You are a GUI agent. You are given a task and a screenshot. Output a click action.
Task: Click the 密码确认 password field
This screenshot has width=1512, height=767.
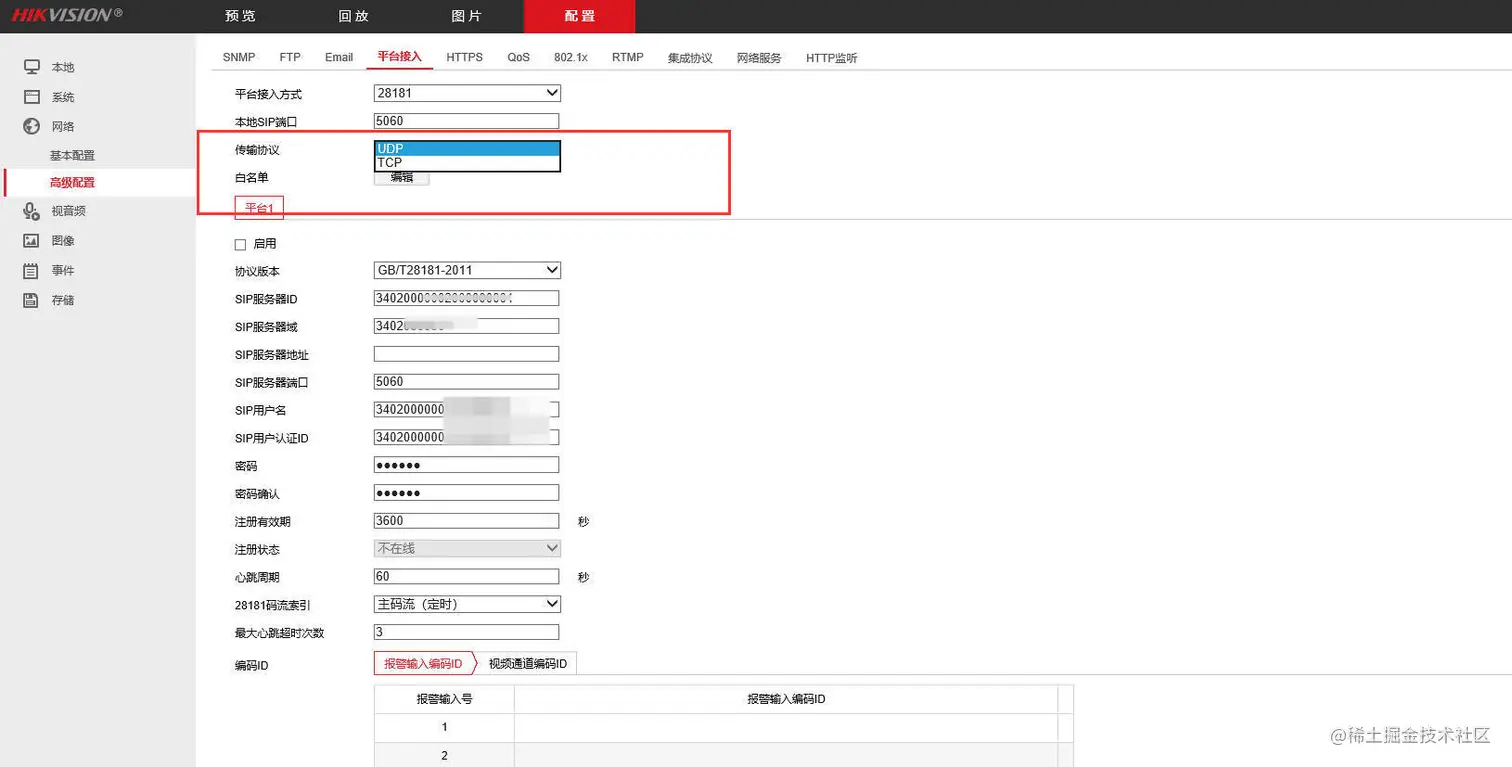[466, 493]
